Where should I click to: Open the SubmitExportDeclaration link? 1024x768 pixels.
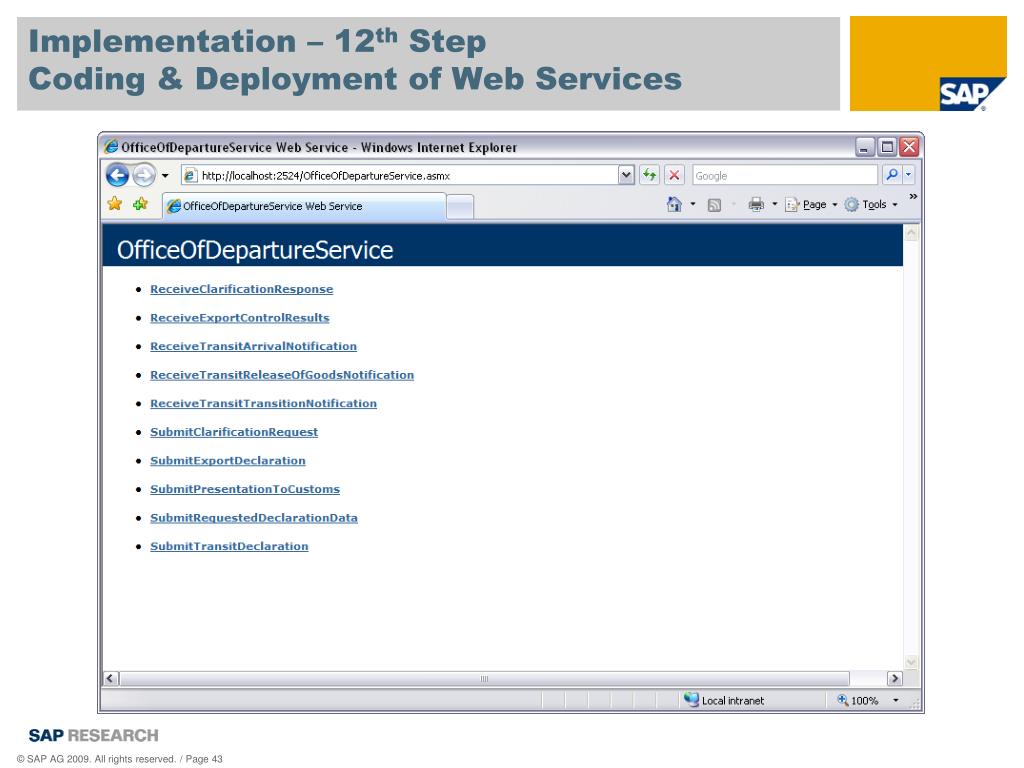click(x=227, y=461)
